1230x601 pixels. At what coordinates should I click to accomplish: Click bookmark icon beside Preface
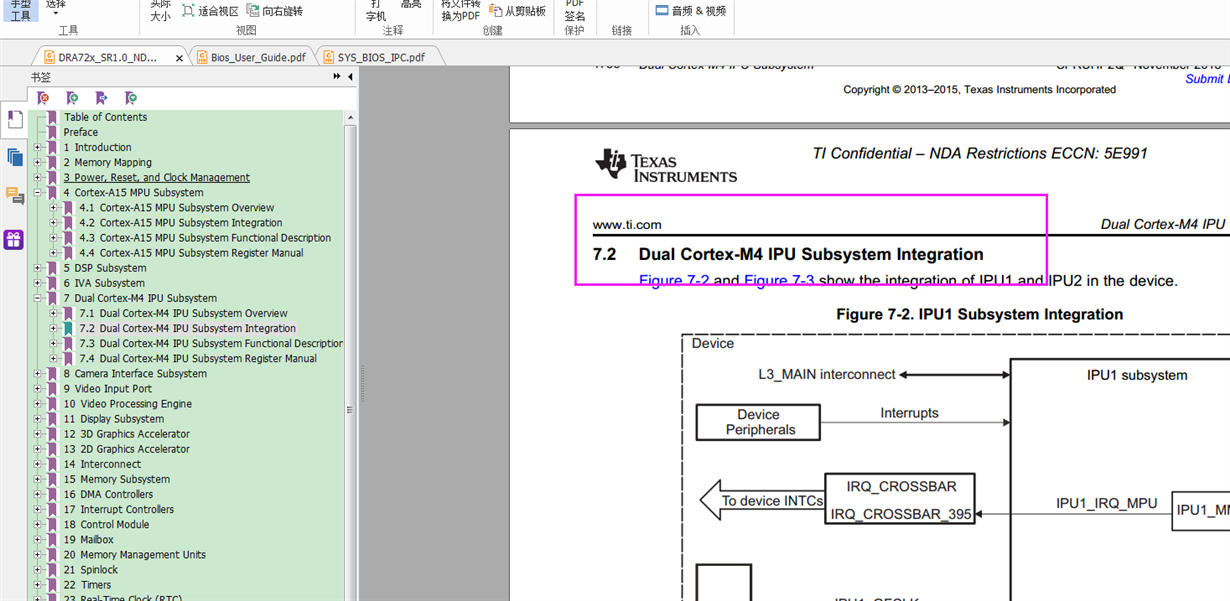point(53,132)
